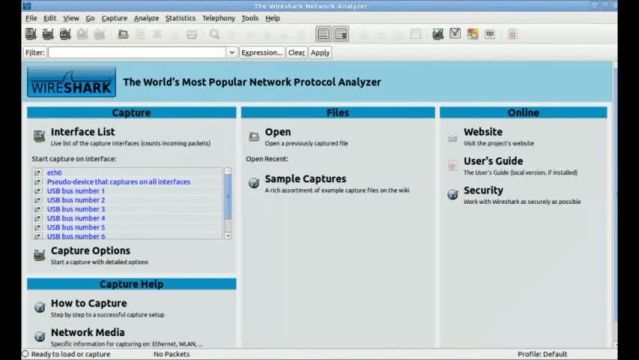Click the interface list scroll-down arrow
639x360 pixels.
[x=228, y=236]
